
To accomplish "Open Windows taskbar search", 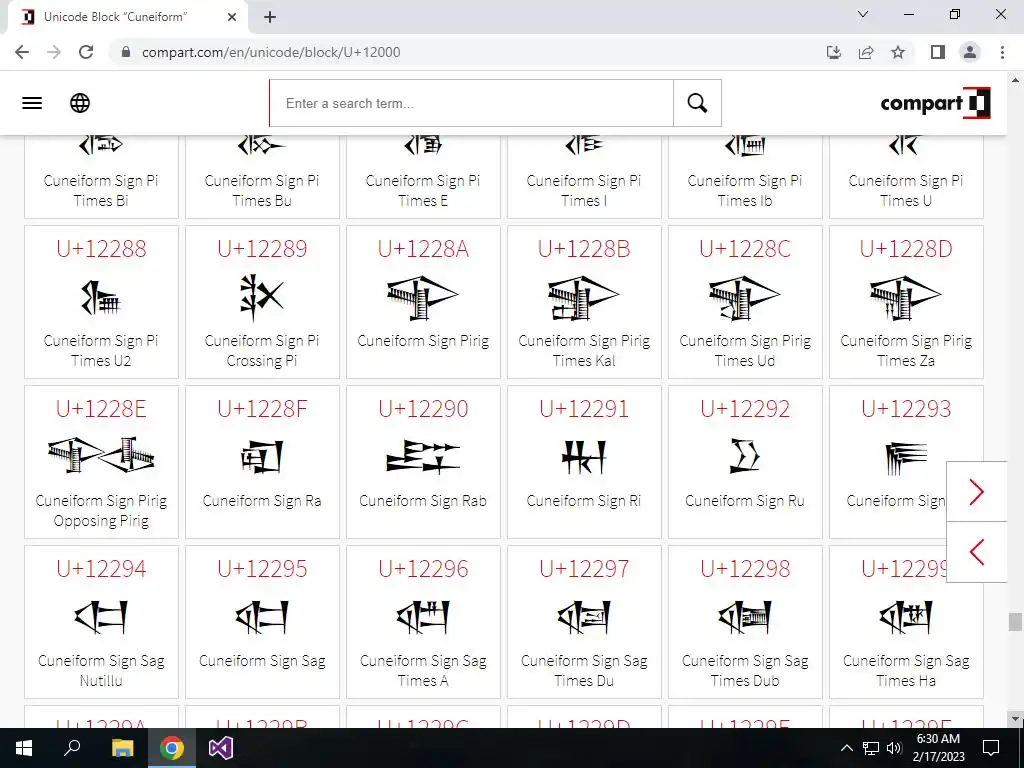I will point(72,748).
